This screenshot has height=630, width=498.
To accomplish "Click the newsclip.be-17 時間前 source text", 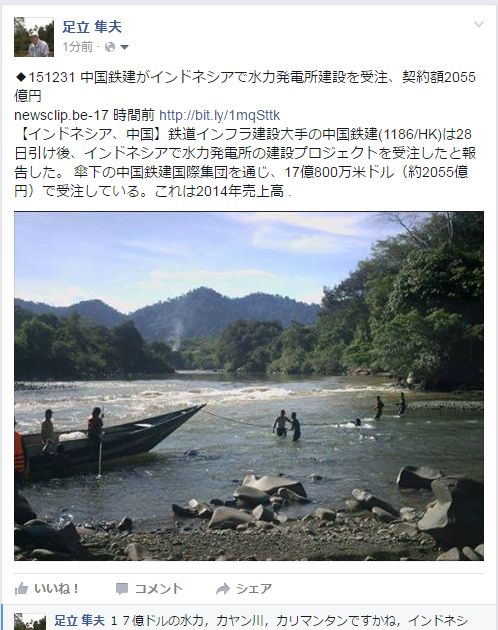I will [x=84, y=116].
